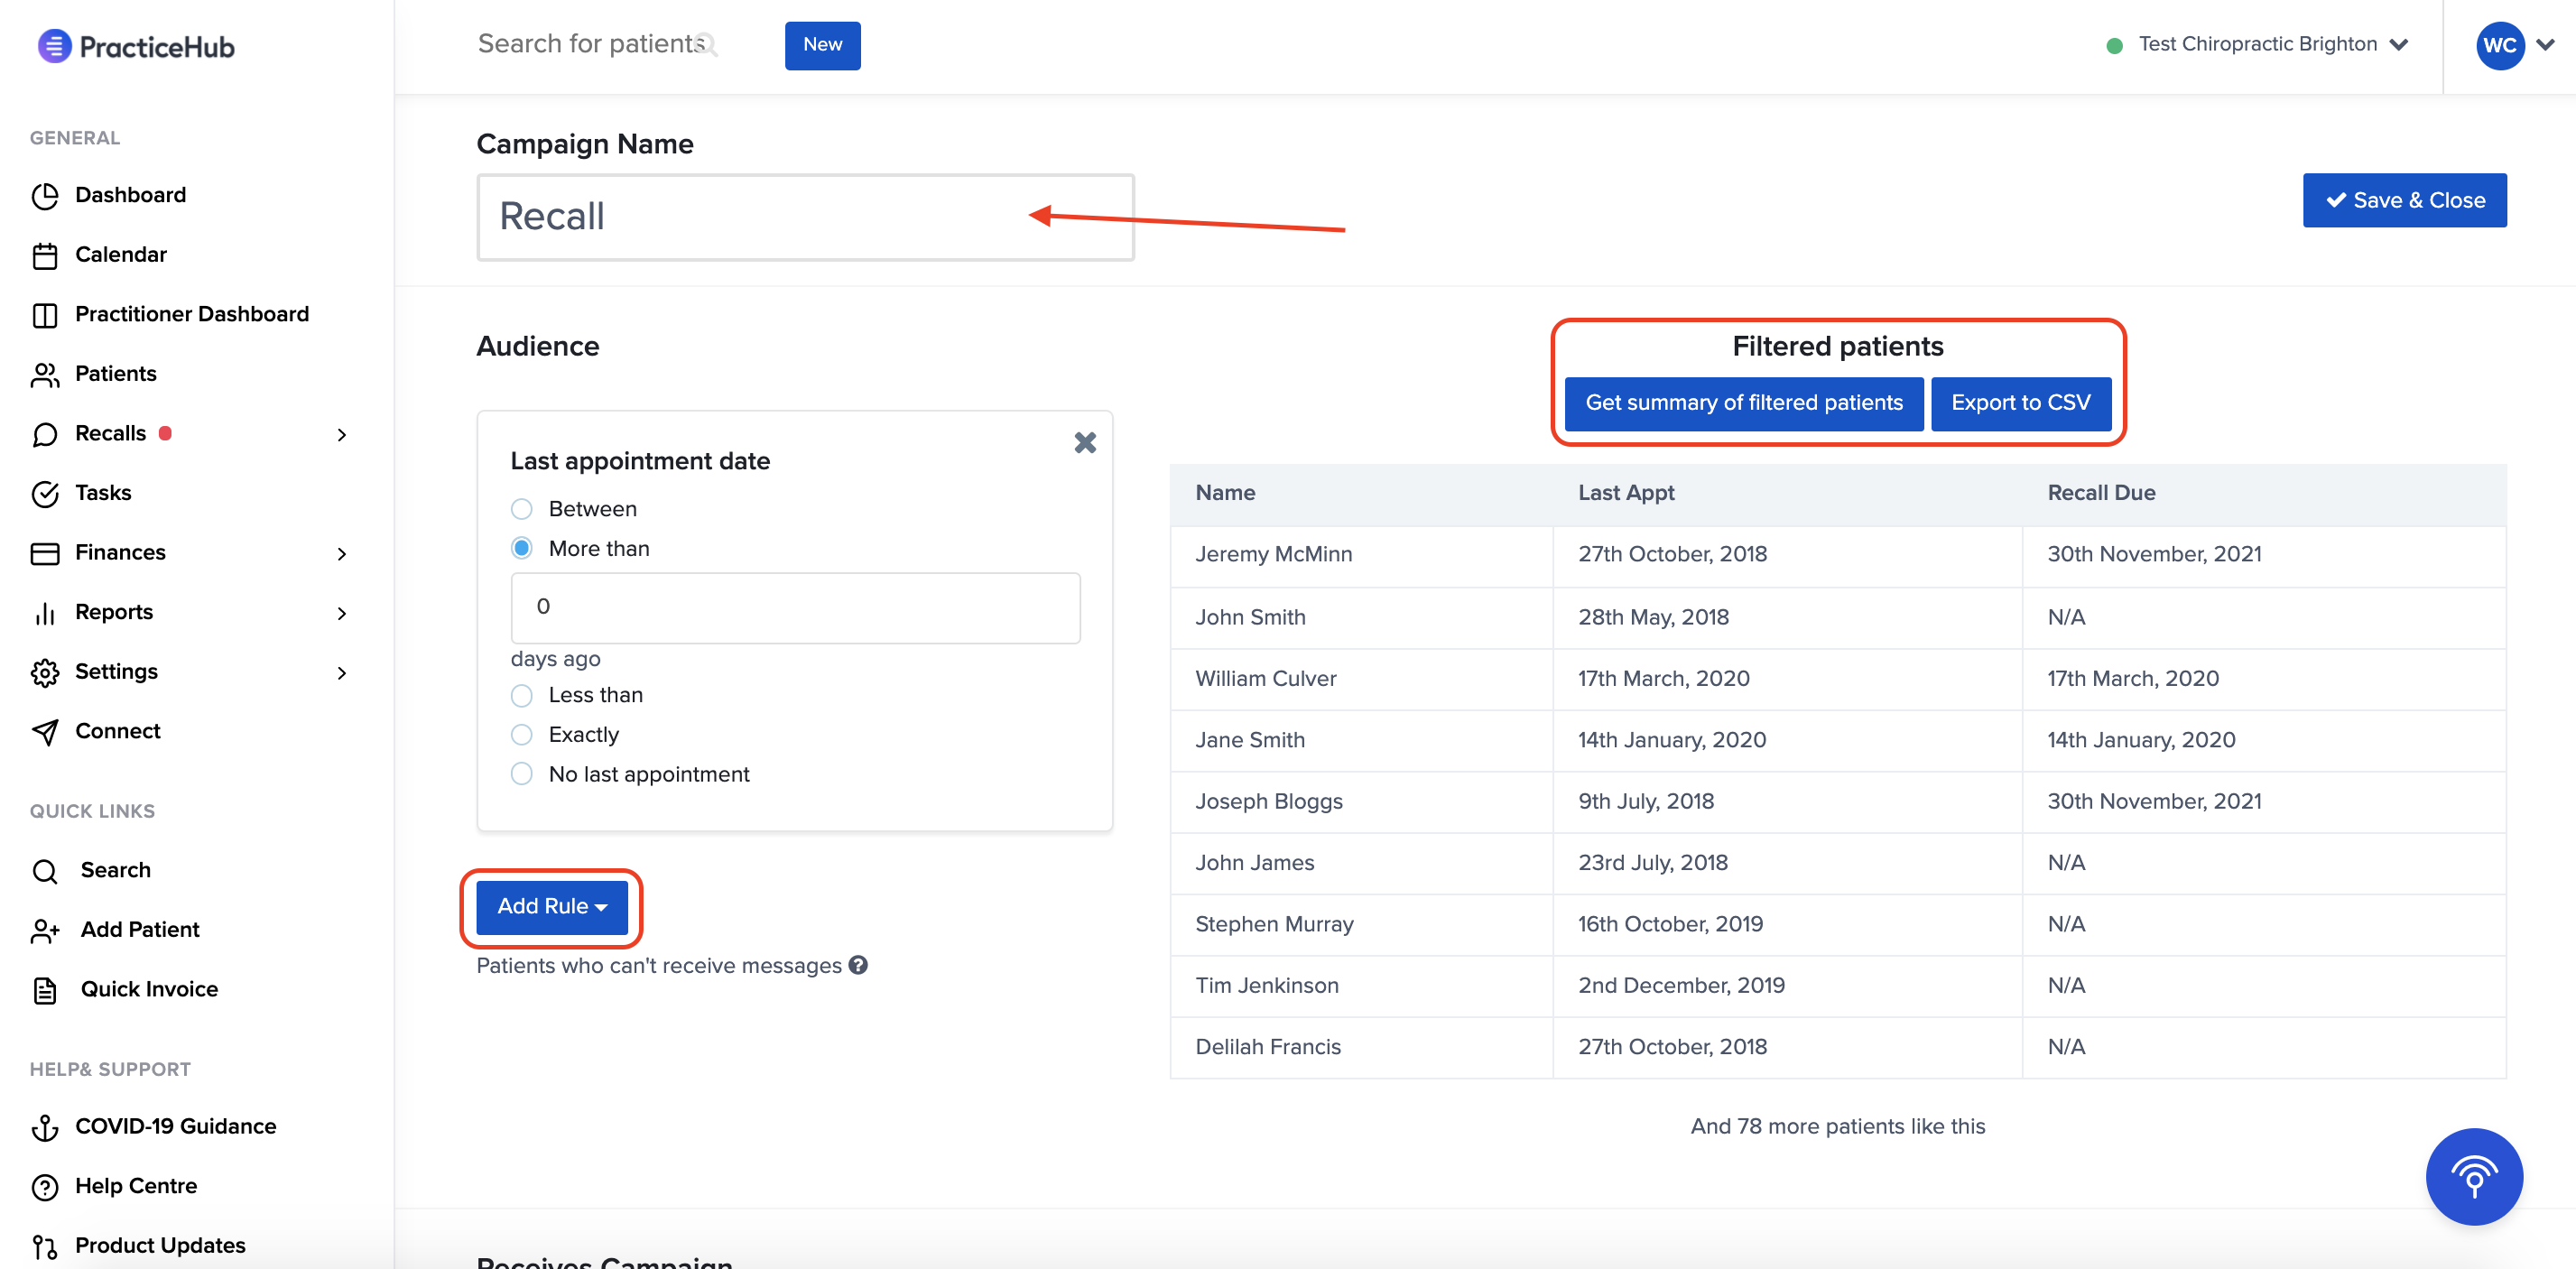The width and height of the screenshot is (2576, 1269).
Task: Open Quick Invoice quick link
Action: tap(149, 989)
